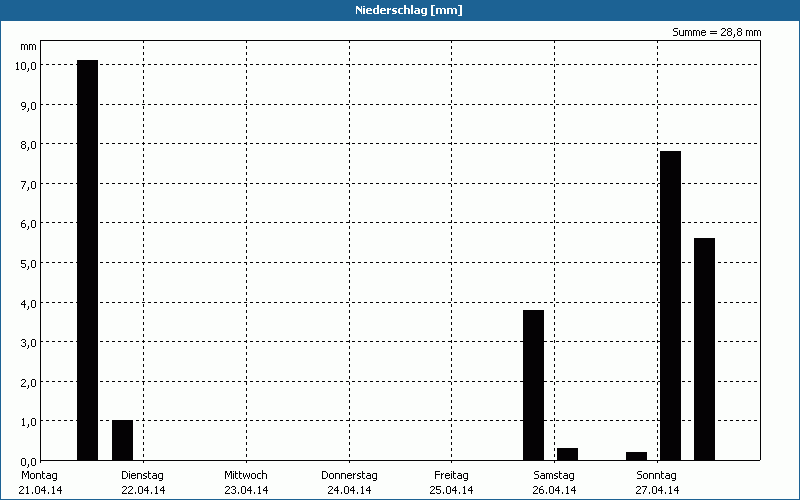Click the 3,8 mm bar before Samstag
Screen dimensions: 800x500
point(534,385)
